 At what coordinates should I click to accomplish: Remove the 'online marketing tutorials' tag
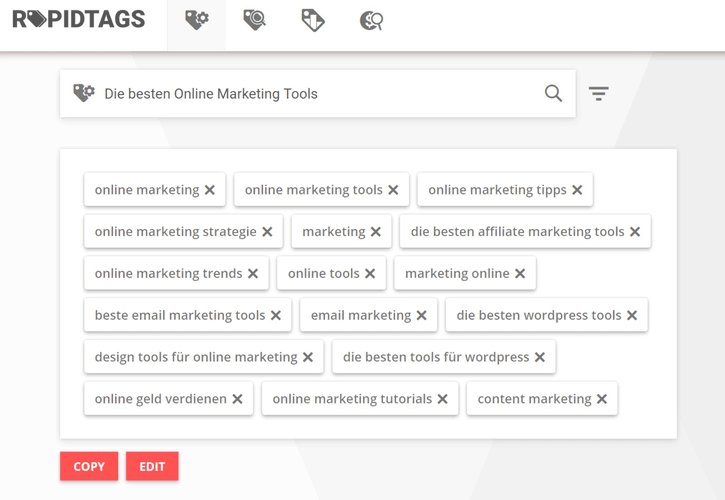[443, 399]
